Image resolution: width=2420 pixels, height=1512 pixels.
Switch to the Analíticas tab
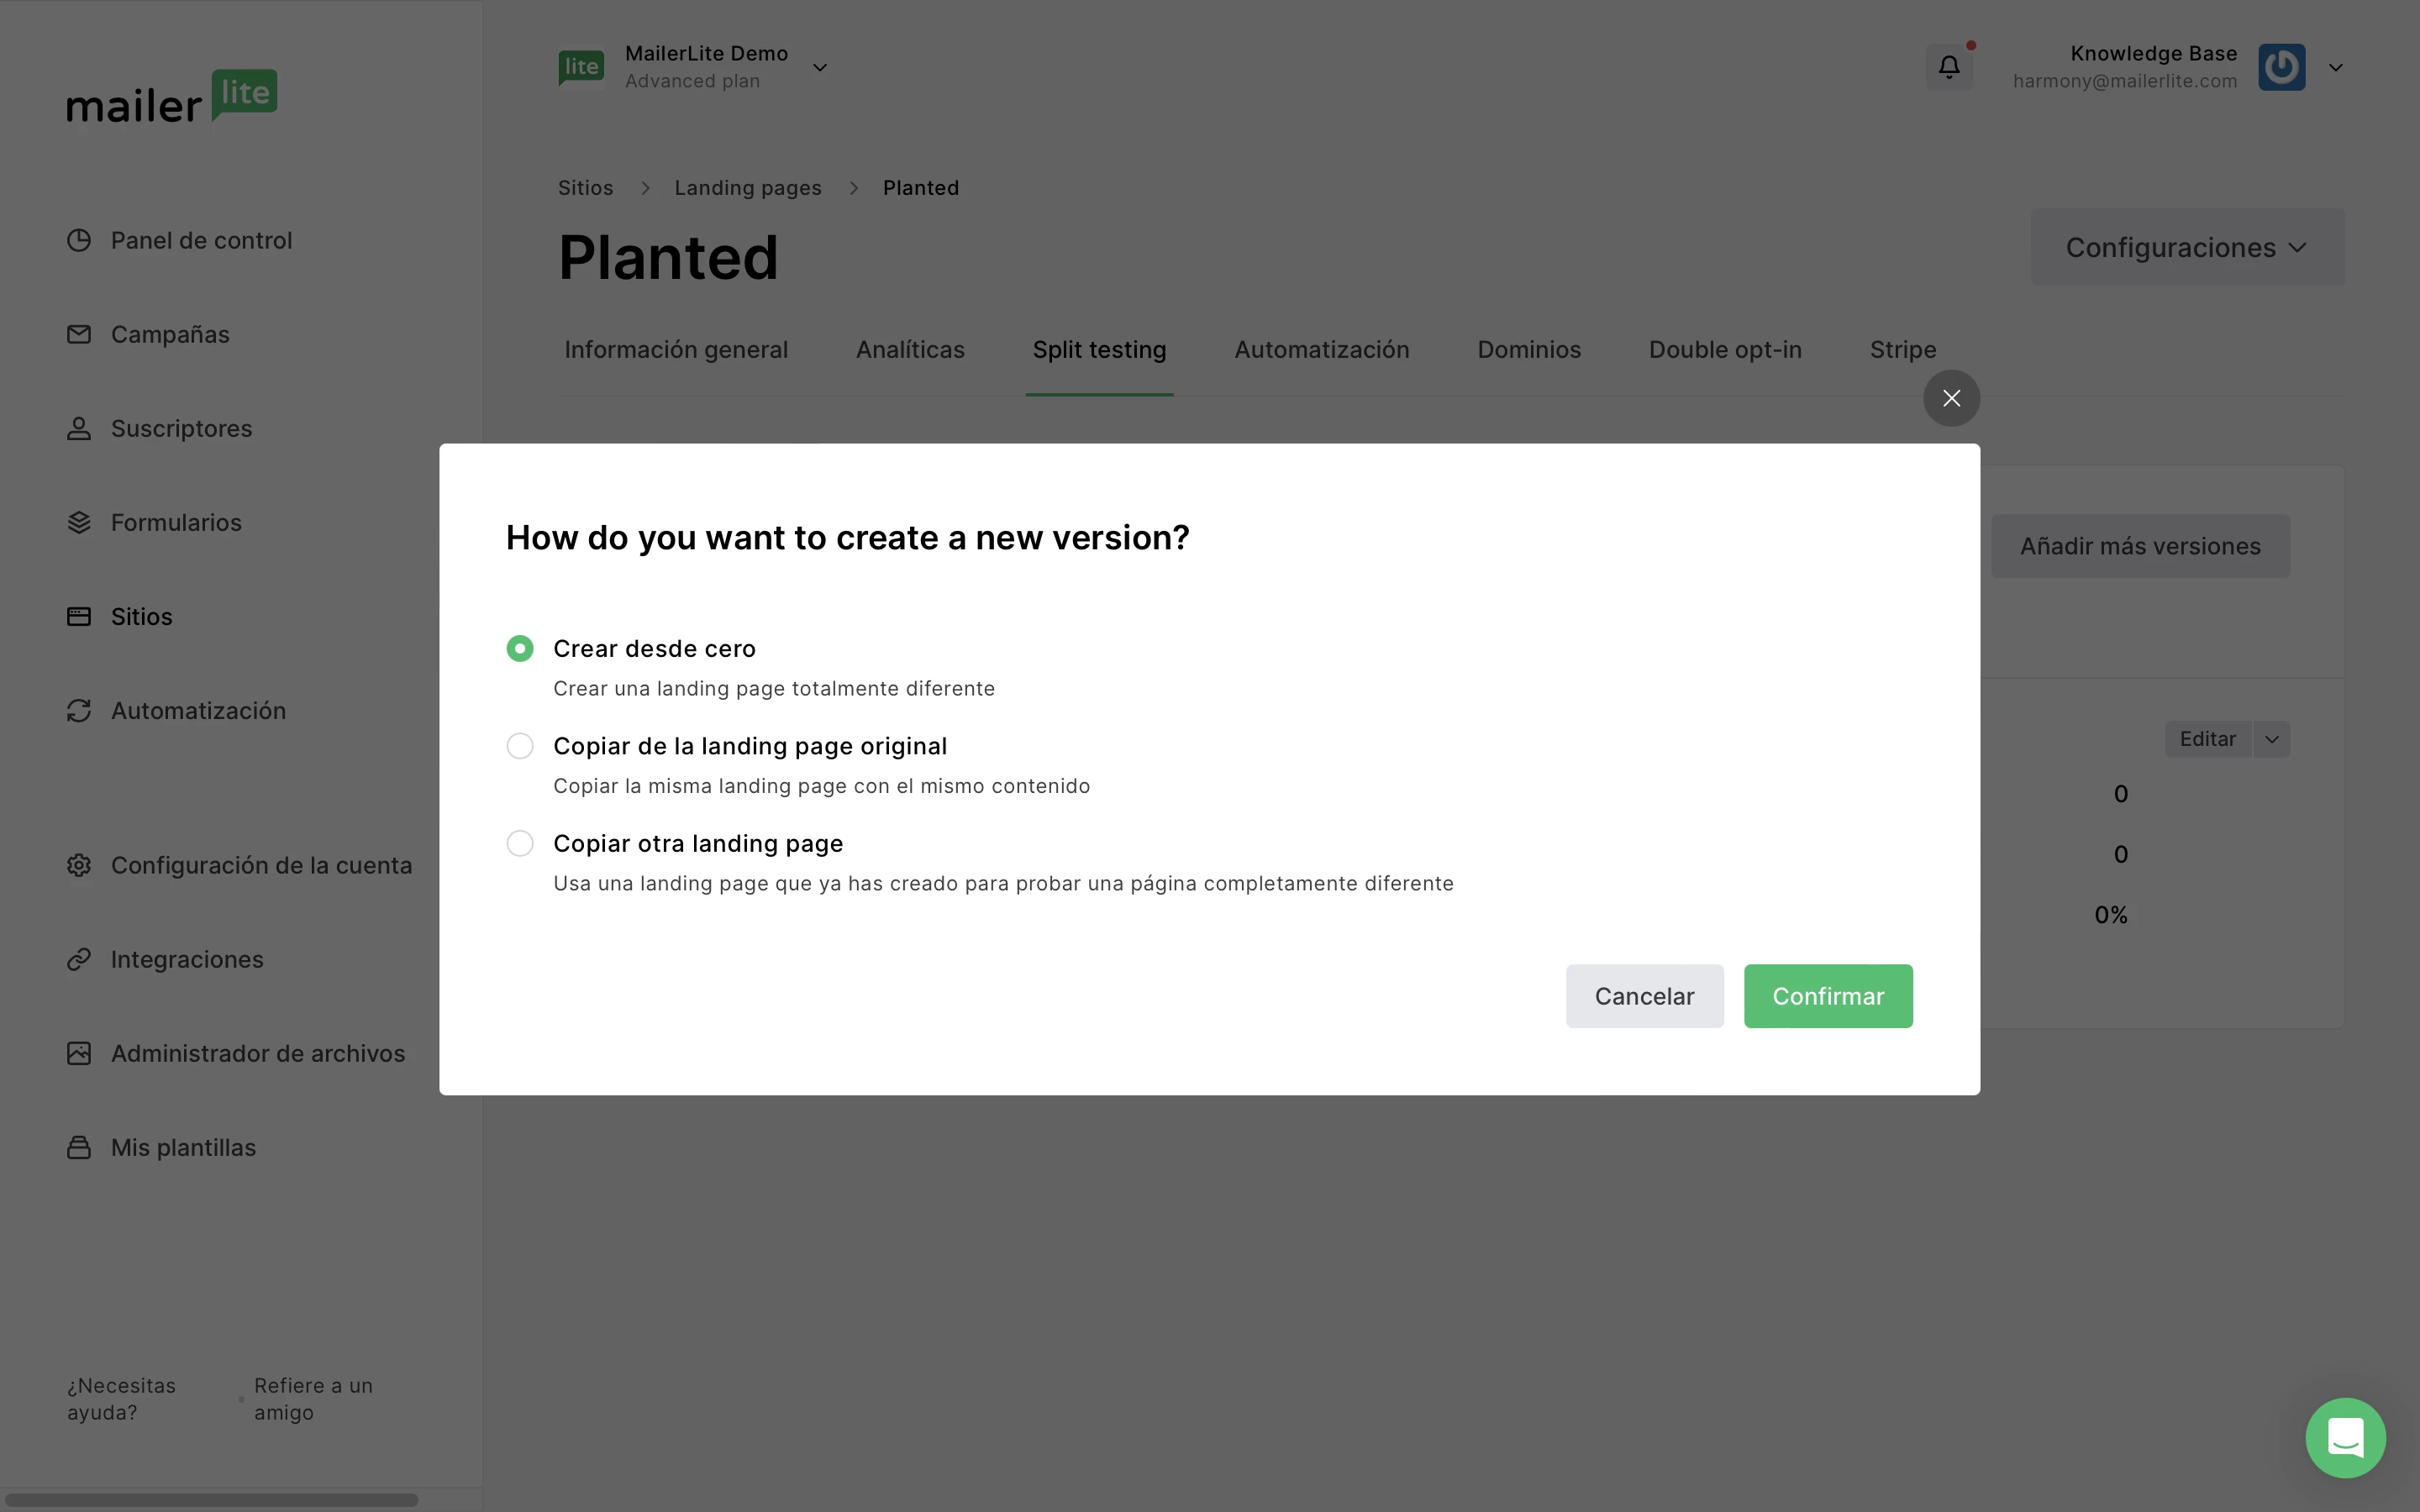coord(910,350)
